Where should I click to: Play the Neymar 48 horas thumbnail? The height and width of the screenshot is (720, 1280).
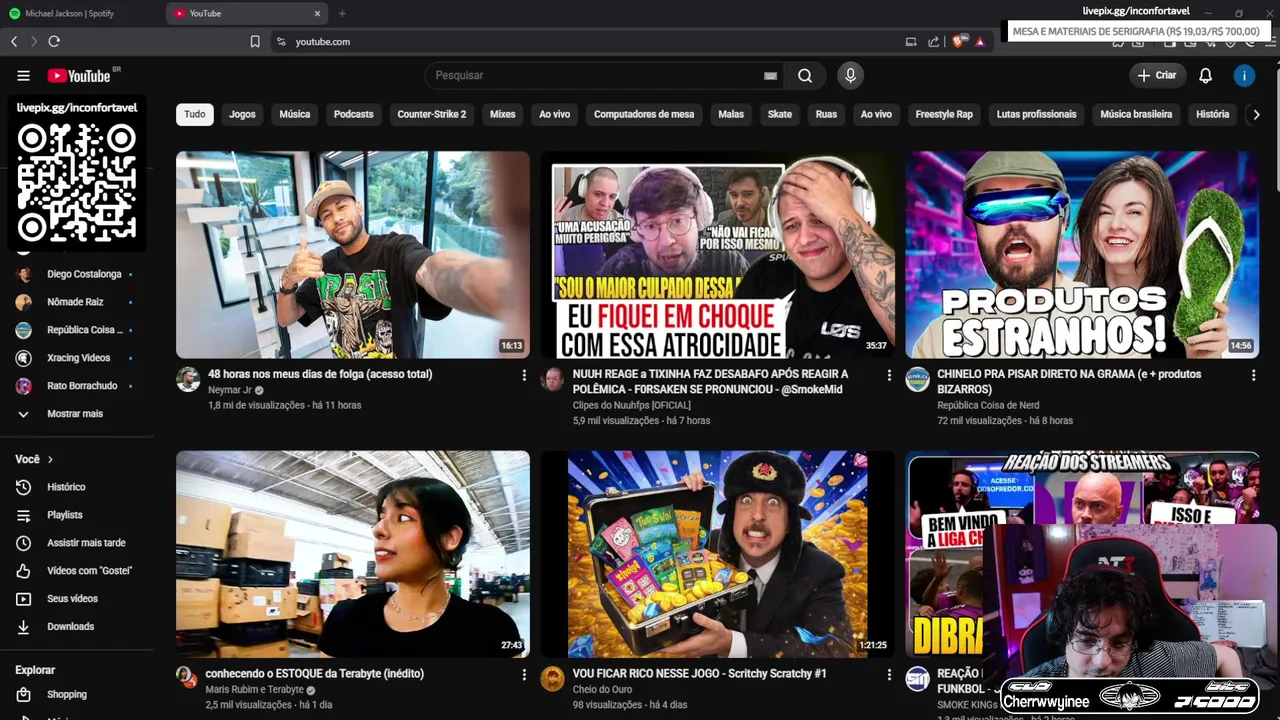[353, 254]
